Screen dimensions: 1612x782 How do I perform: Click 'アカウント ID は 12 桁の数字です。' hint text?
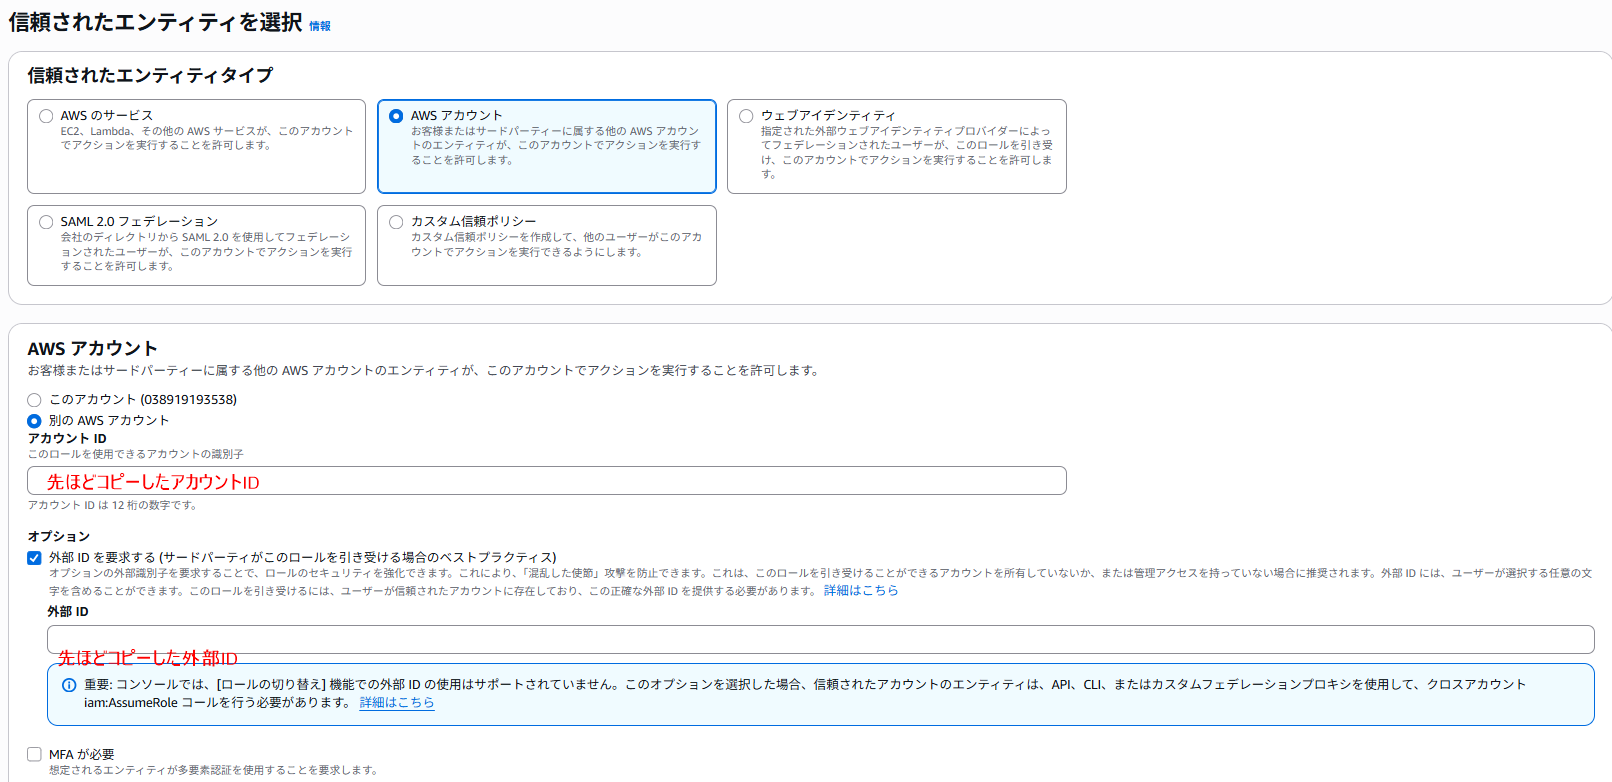(113, 505)
